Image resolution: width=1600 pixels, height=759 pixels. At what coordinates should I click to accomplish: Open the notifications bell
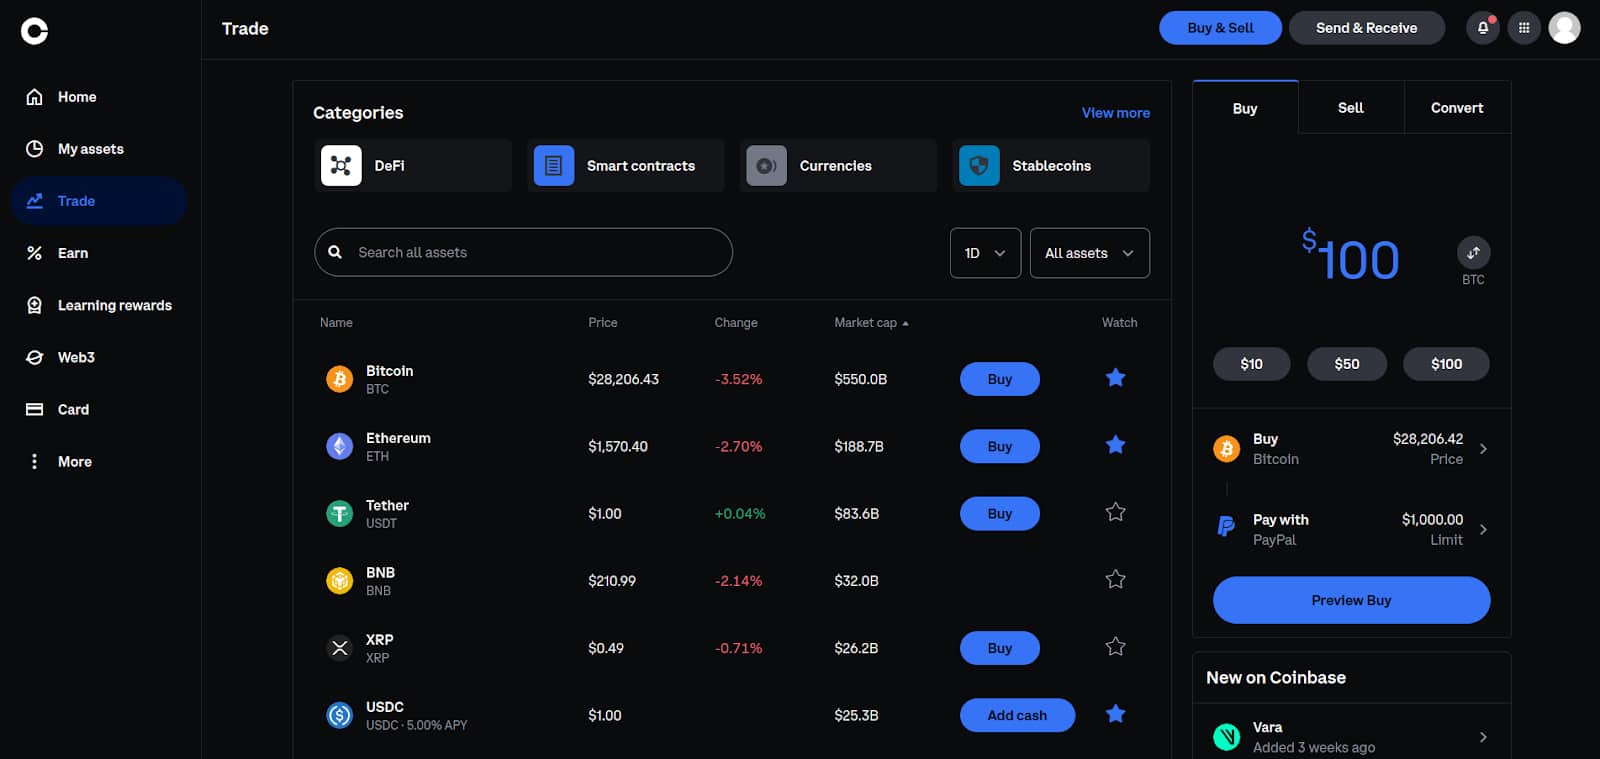[x=1482, y=28]
